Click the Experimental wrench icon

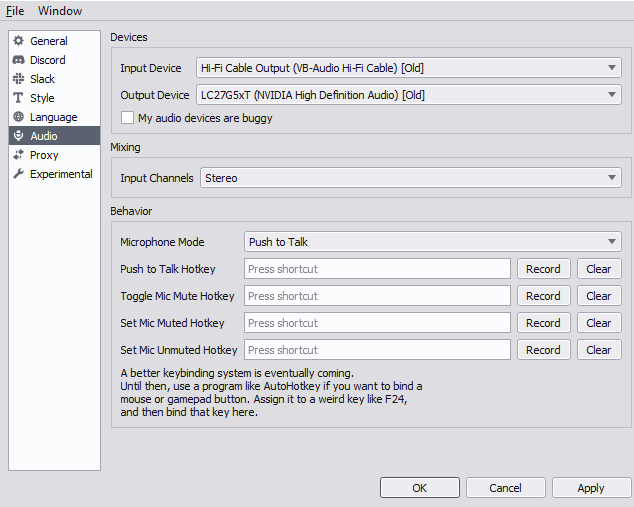(19, 174)
